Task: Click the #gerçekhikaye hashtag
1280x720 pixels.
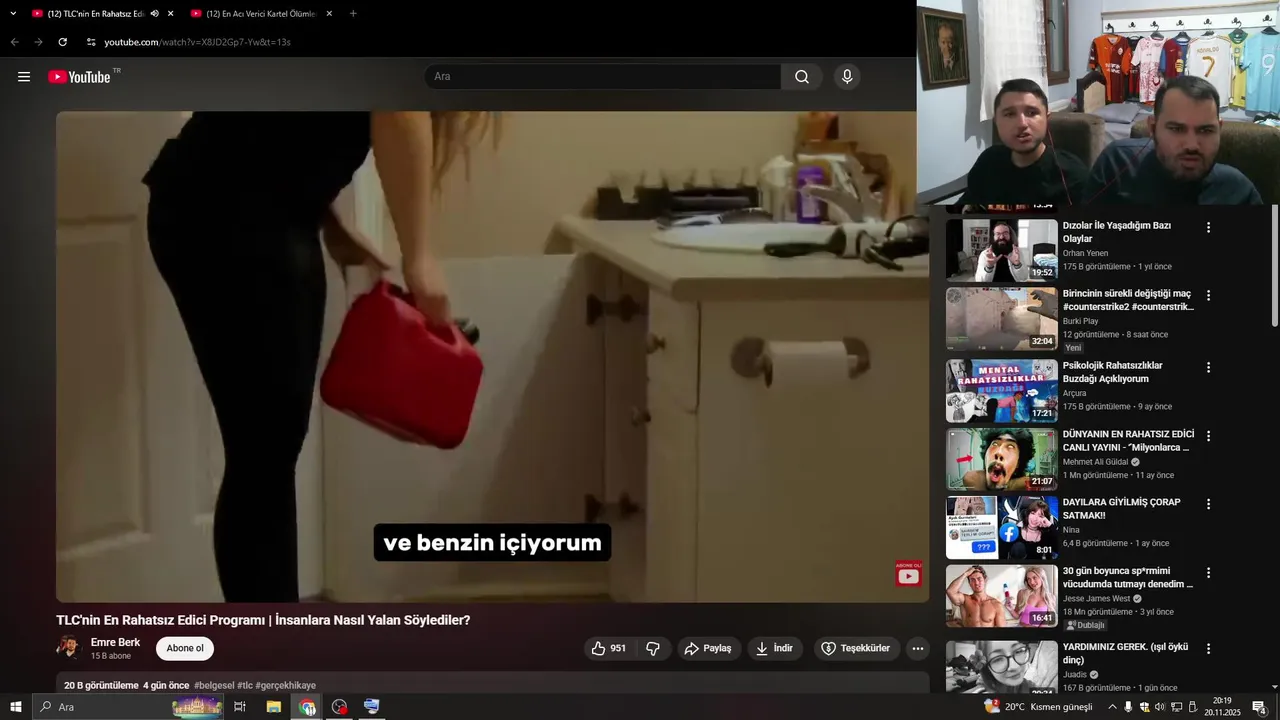Action: (x=286, y=686)
